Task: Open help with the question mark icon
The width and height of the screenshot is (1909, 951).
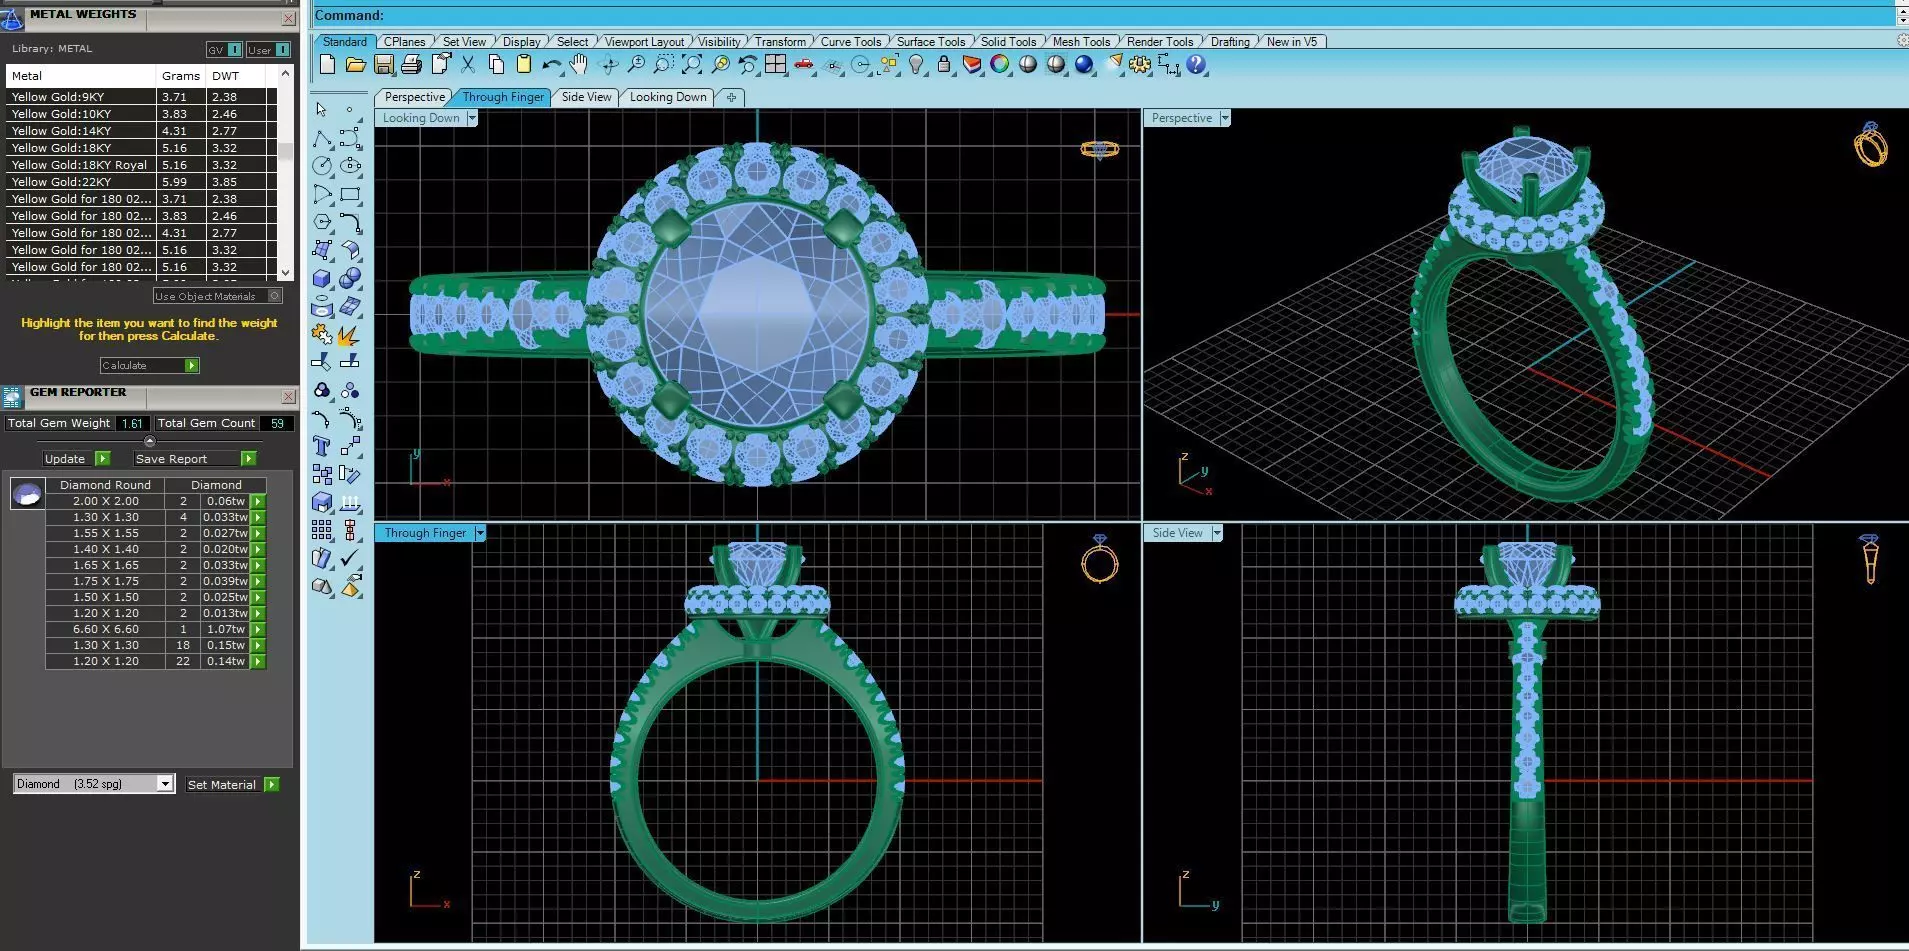Action: [1195, 65]
